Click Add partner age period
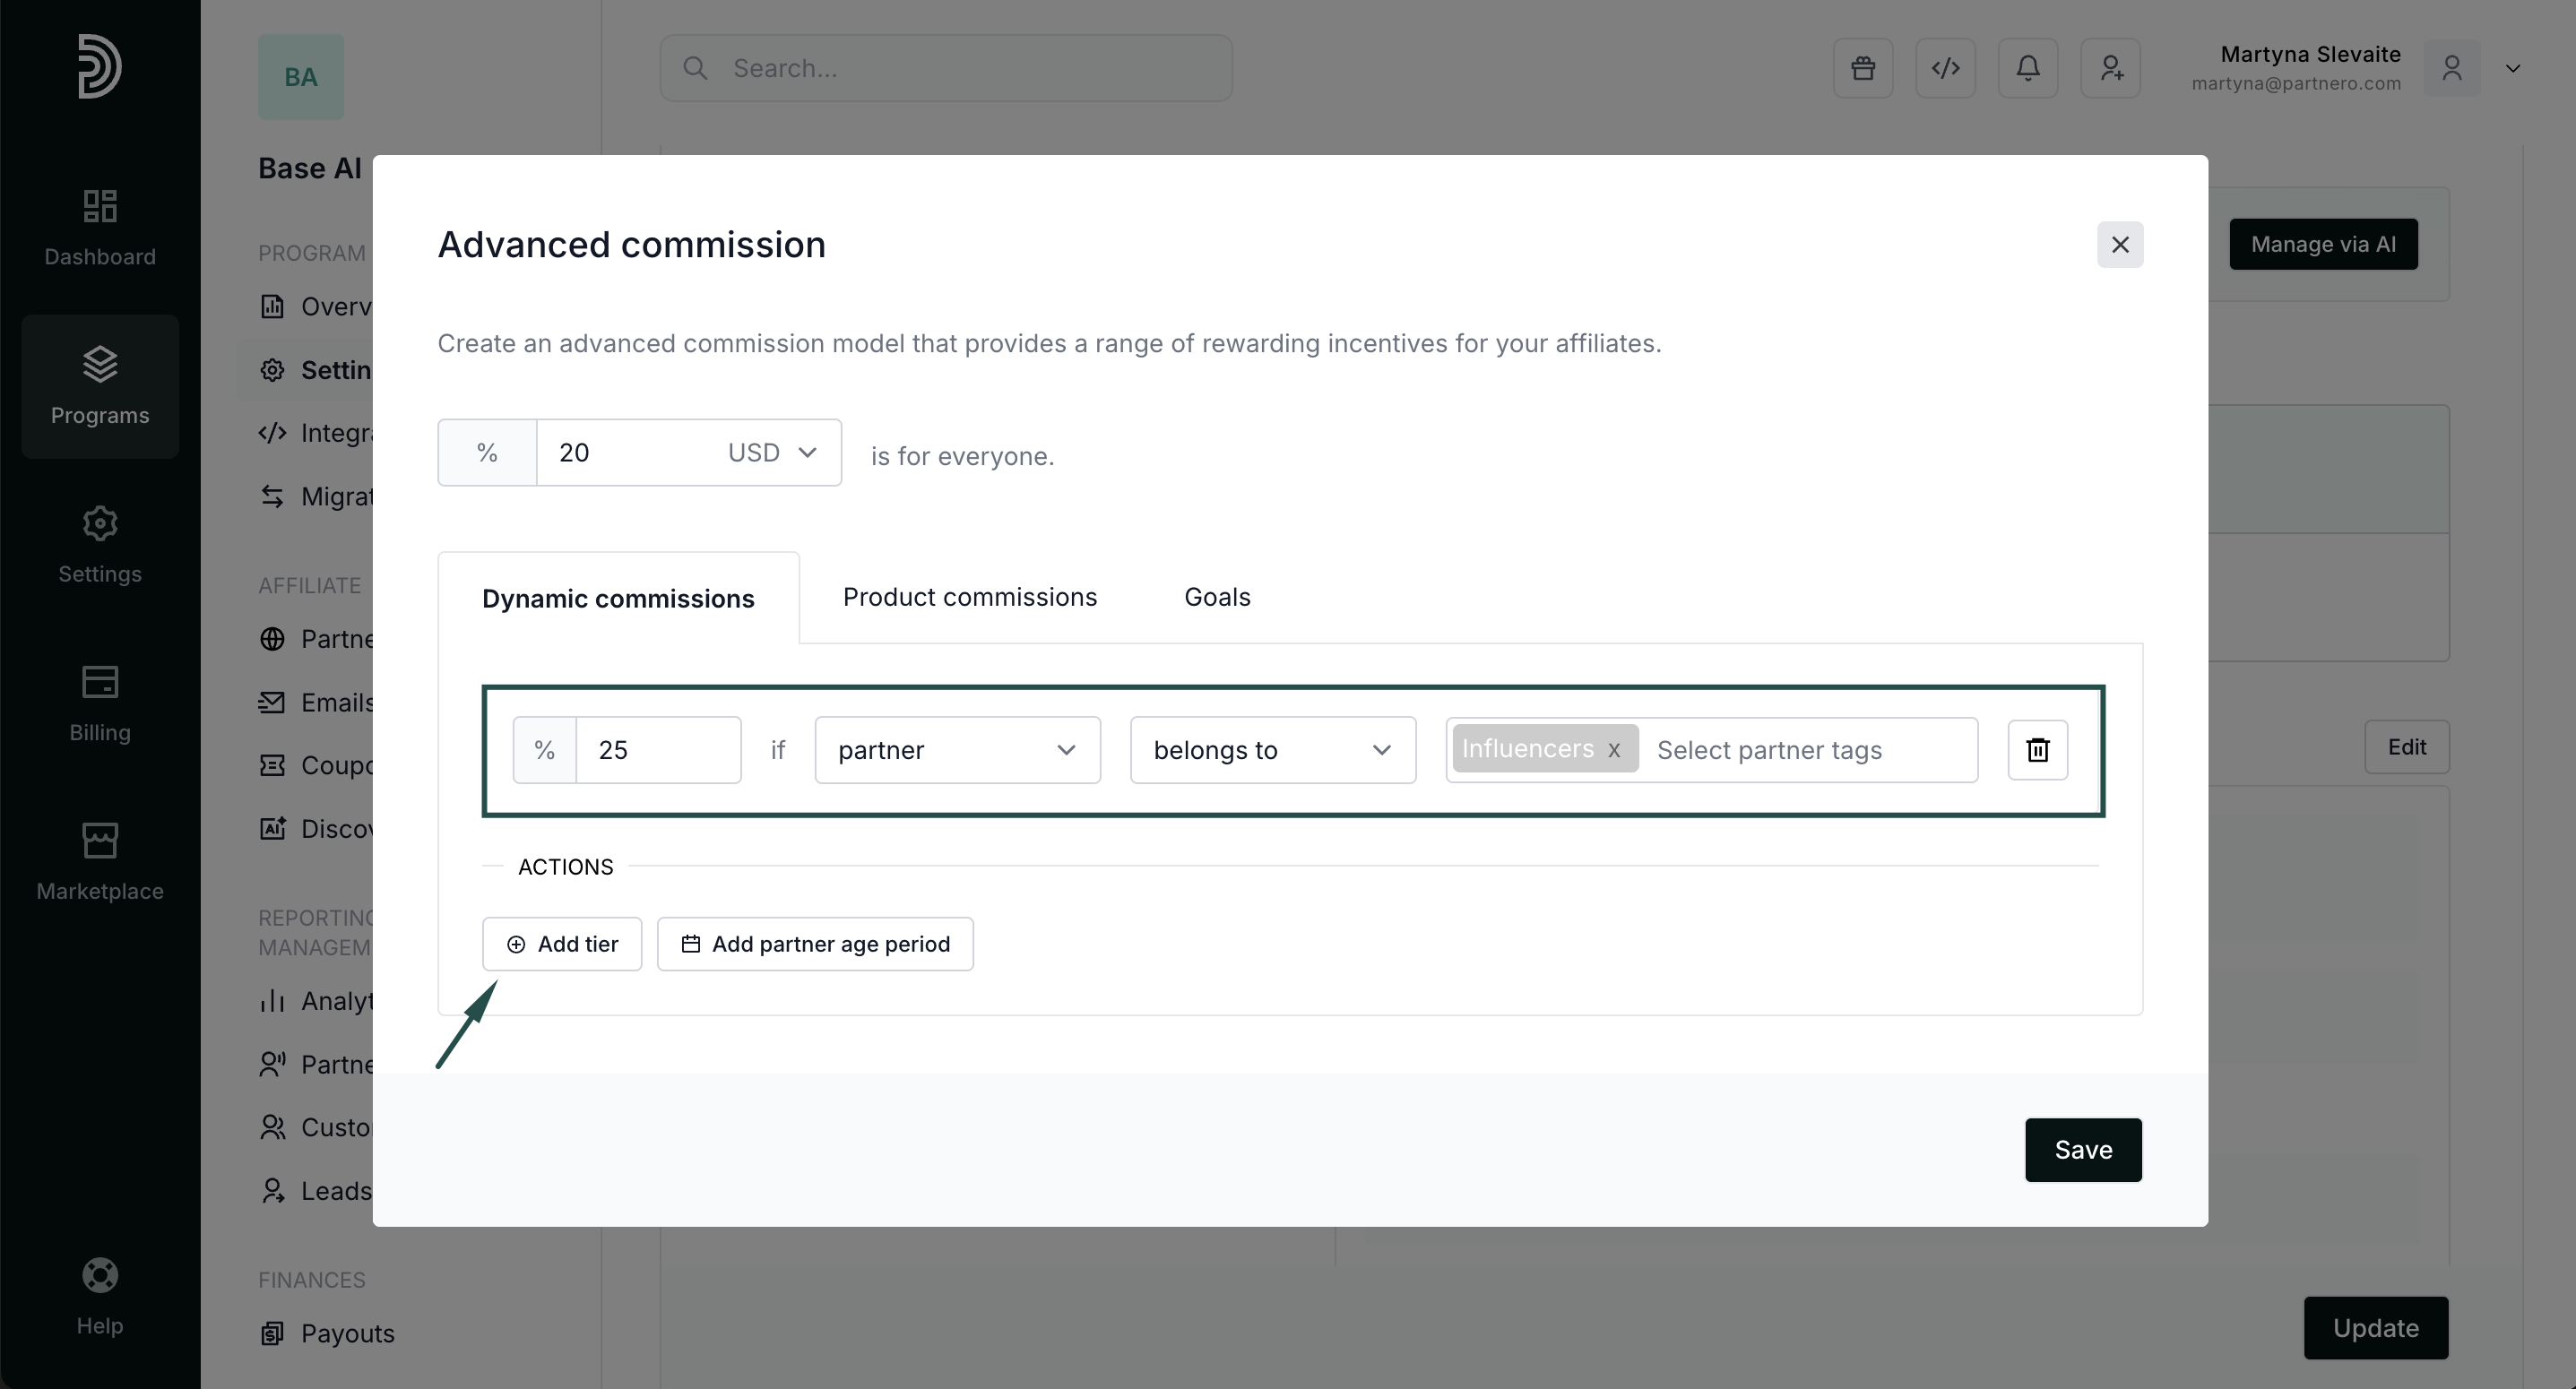This screenshot has height=1389, width=2576. point(815,944)
